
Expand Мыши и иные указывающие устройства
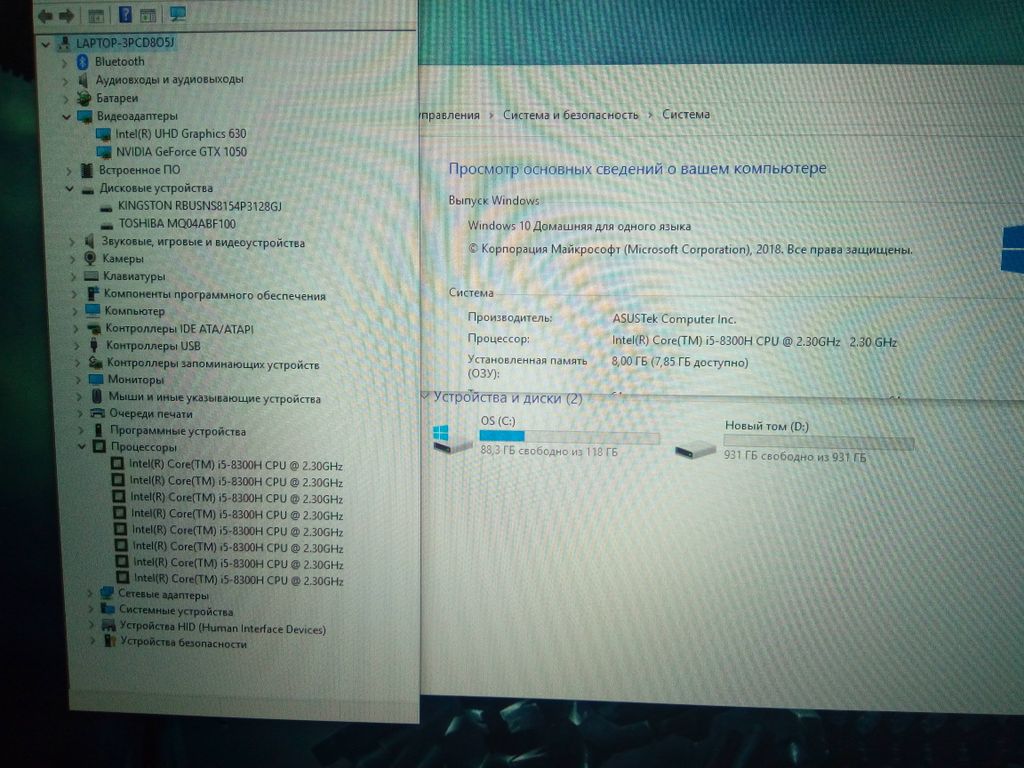click(79, 397)
